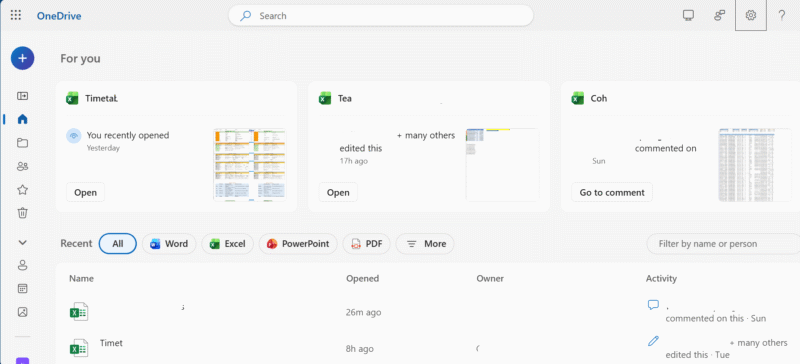Toggle the sidebar navigation pane icon
This screenshot has width=800, height=364.
point(22,96)
